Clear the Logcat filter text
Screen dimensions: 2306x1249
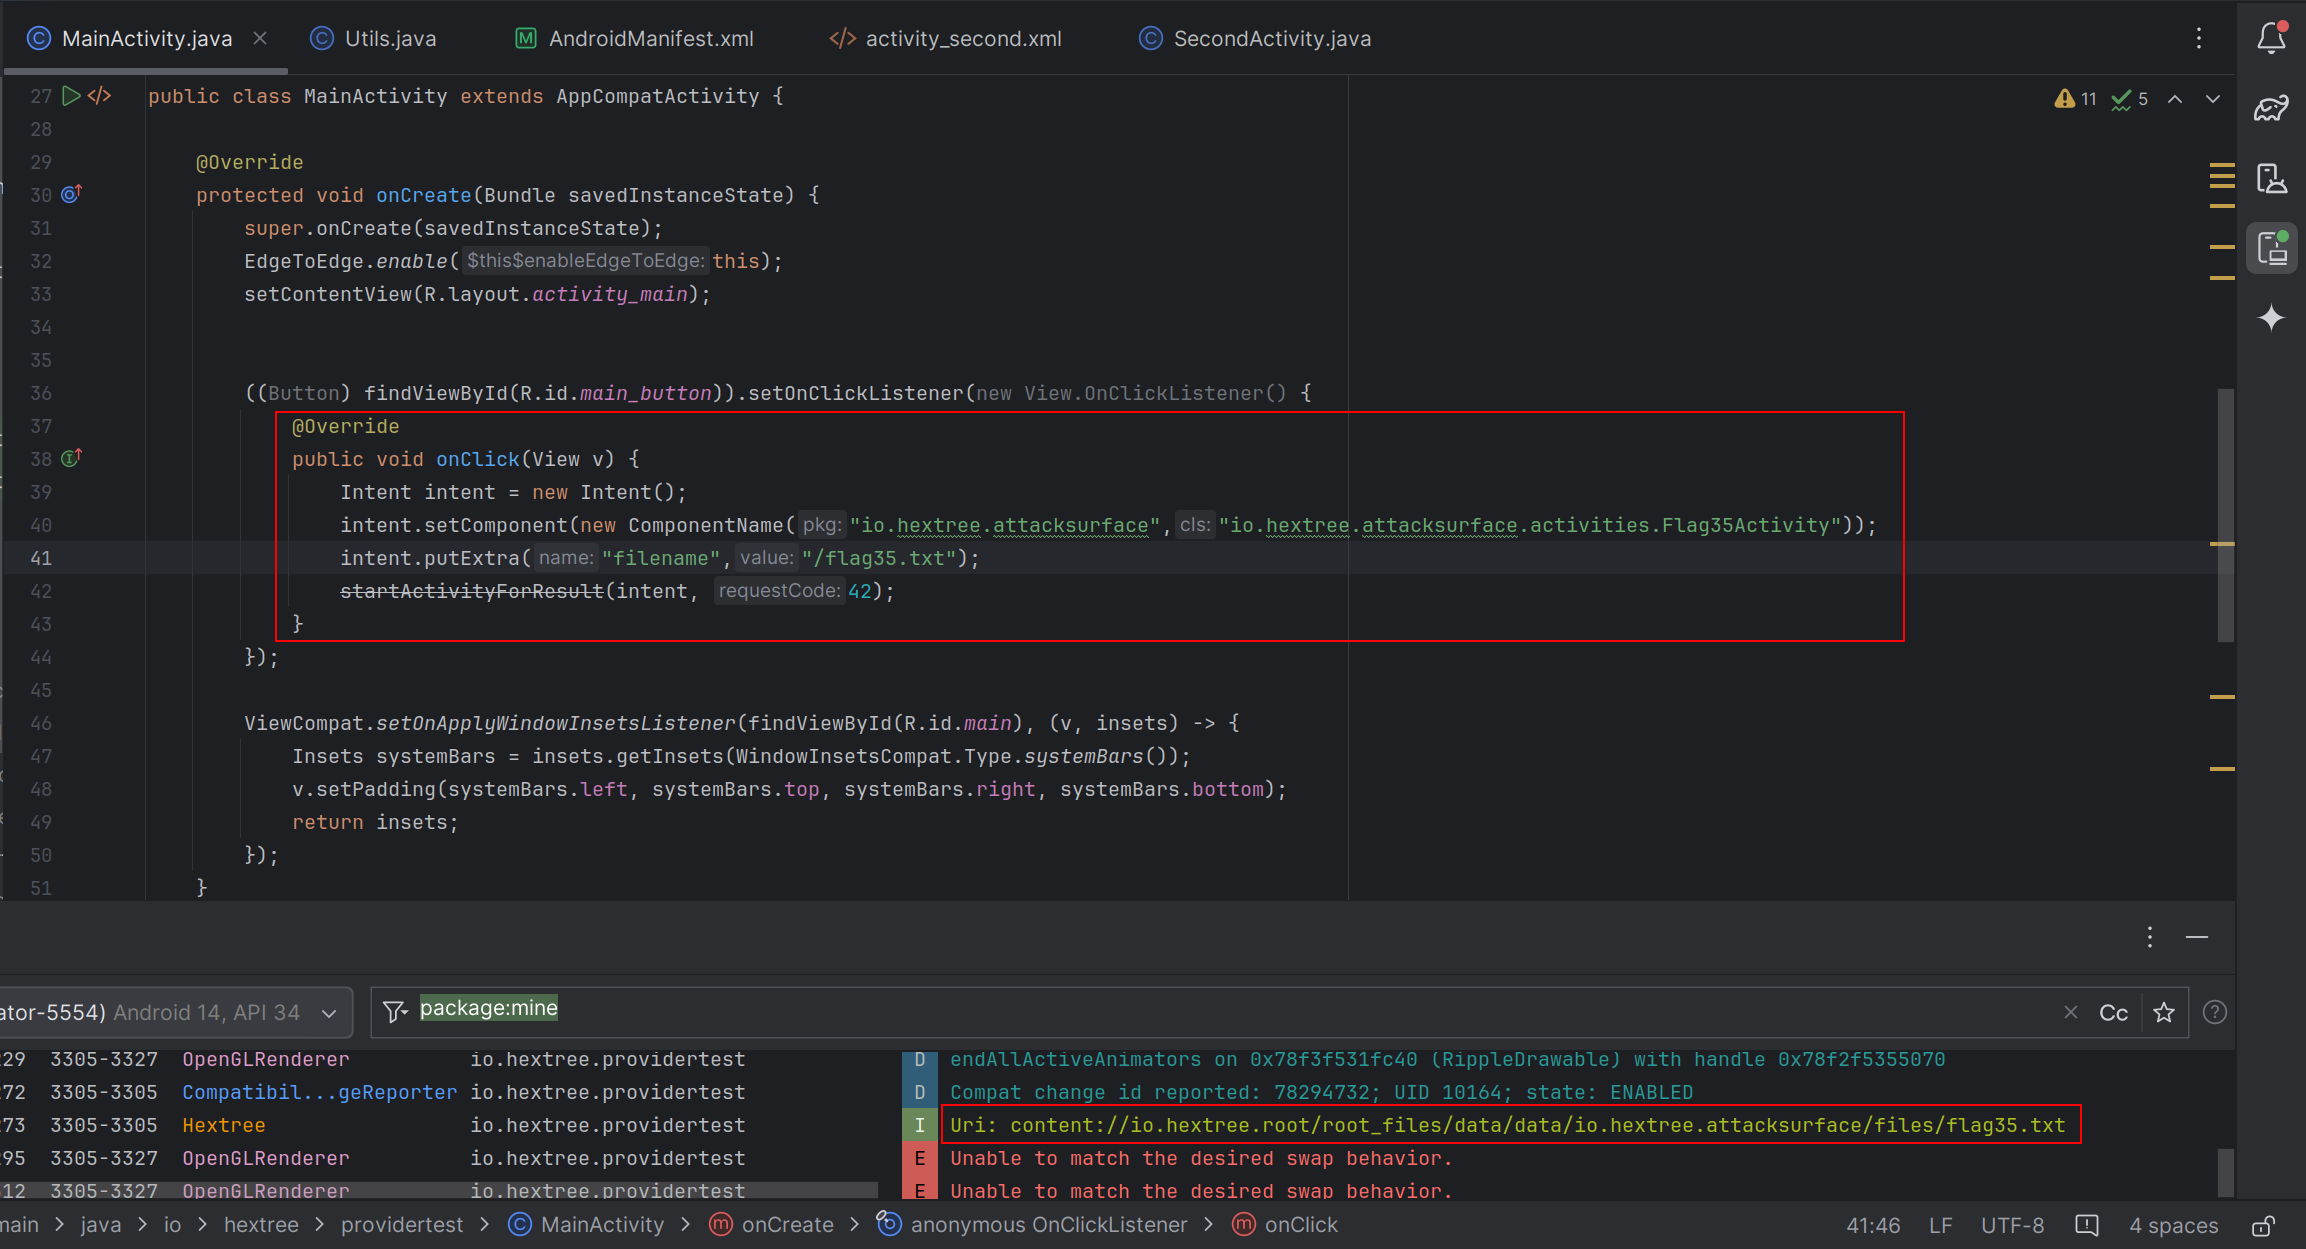(2070, 1012)
